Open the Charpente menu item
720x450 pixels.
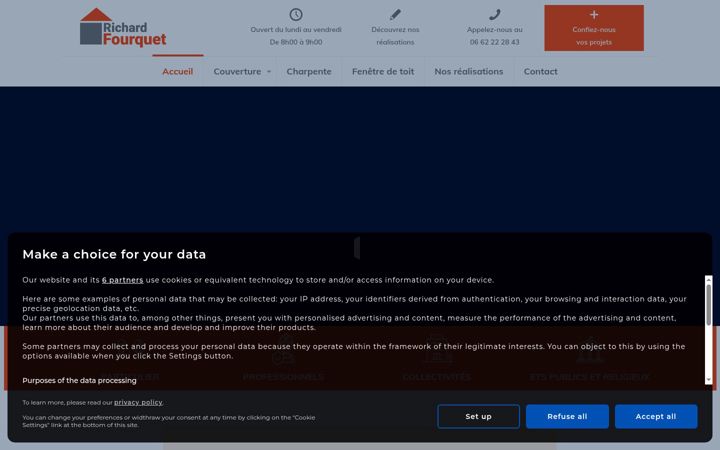point(309,72)
